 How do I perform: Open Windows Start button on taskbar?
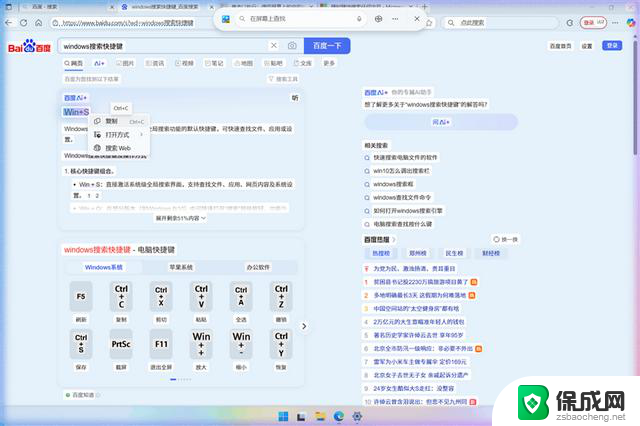(x=283, y=416)
